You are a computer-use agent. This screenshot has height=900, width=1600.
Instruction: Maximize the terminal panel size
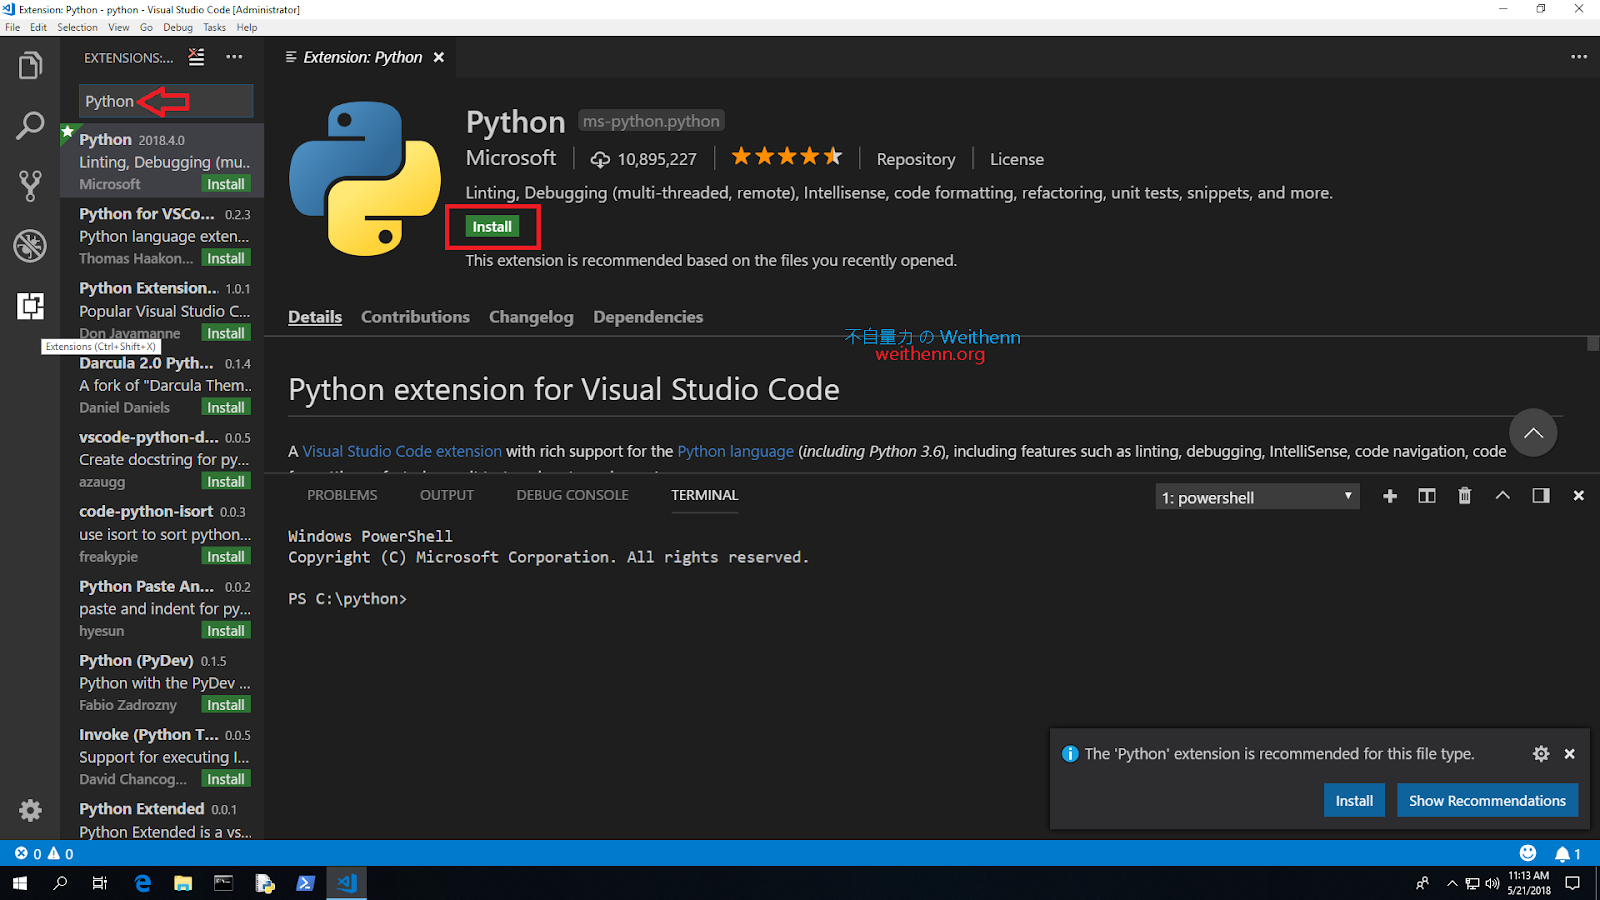tap(1503, 496)
